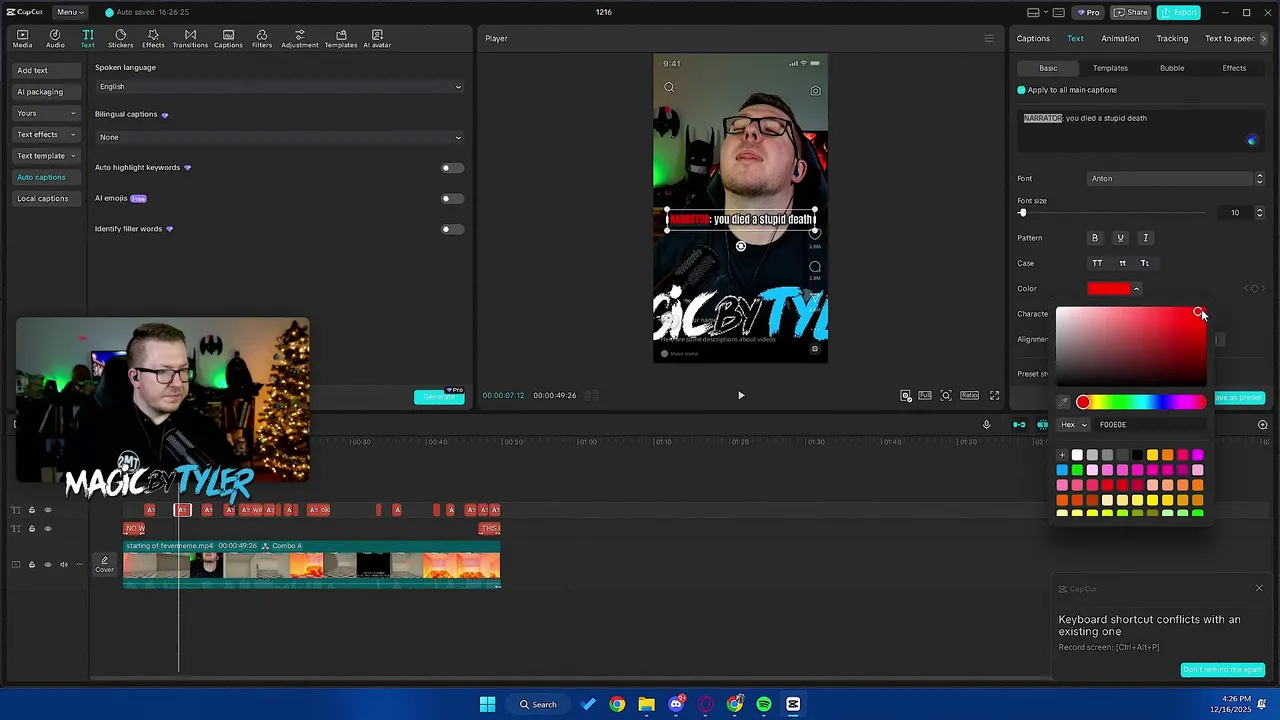
Task: Open the Captions tool in top toolbar
Action: coord(228,38)
